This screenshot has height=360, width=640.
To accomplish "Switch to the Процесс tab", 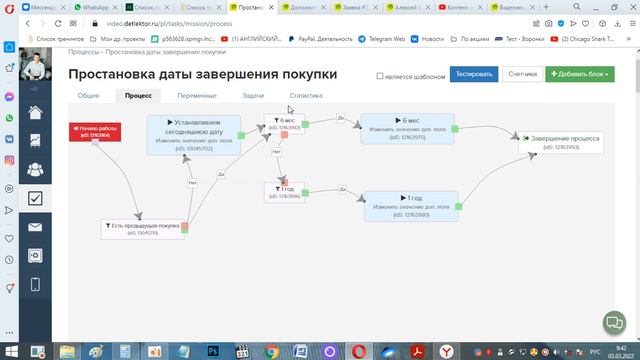I will [138, 96].
